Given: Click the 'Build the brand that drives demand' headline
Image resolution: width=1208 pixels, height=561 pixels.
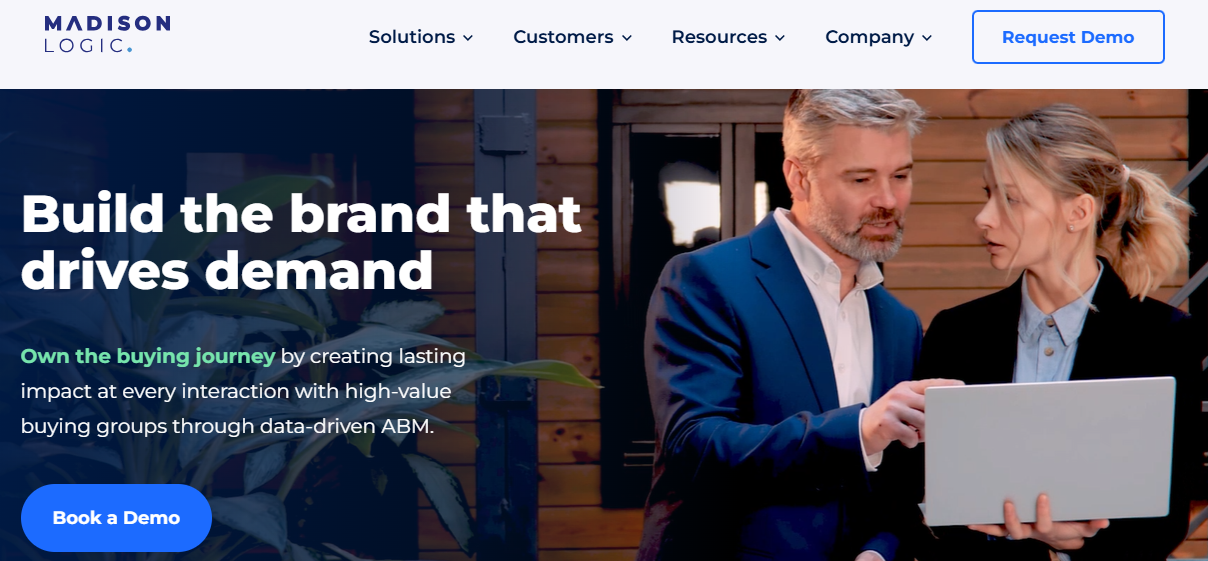Looking at the screenshot, I should (x=301, y=241).
